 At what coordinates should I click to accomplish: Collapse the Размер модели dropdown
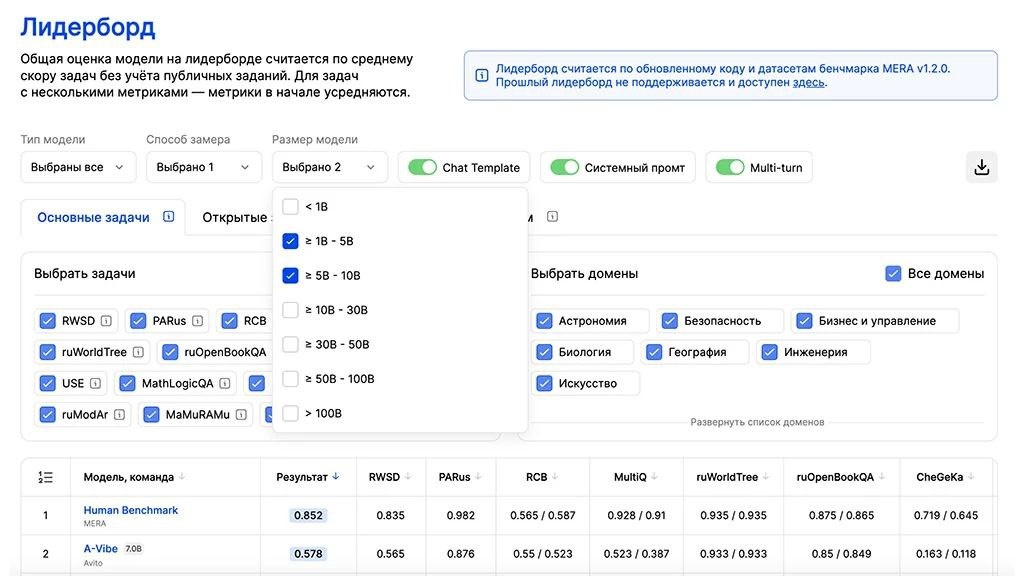click(x=330, y=167)
